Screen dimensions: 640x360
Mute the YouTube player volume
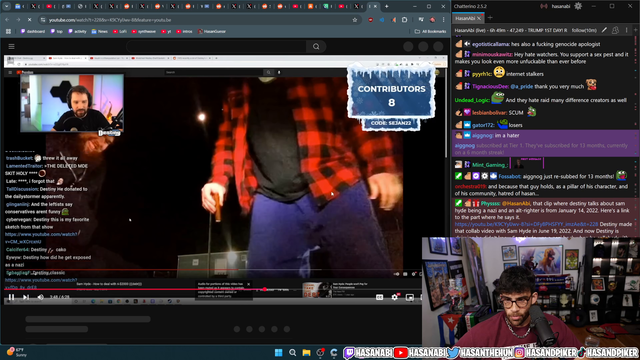point(40,297)
